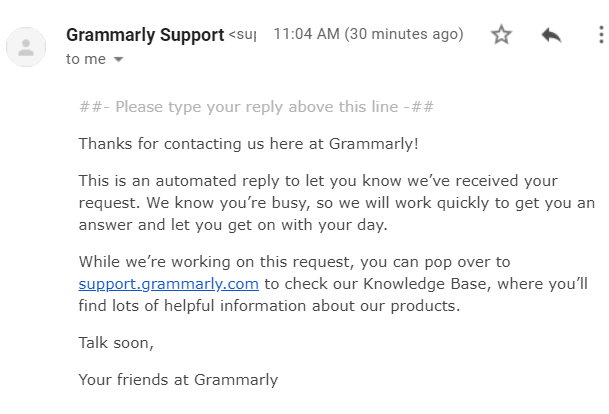This screenshot has width=609, height=414.
Task: Click the 'This is an automated reply' line
Action: [318, 181]
